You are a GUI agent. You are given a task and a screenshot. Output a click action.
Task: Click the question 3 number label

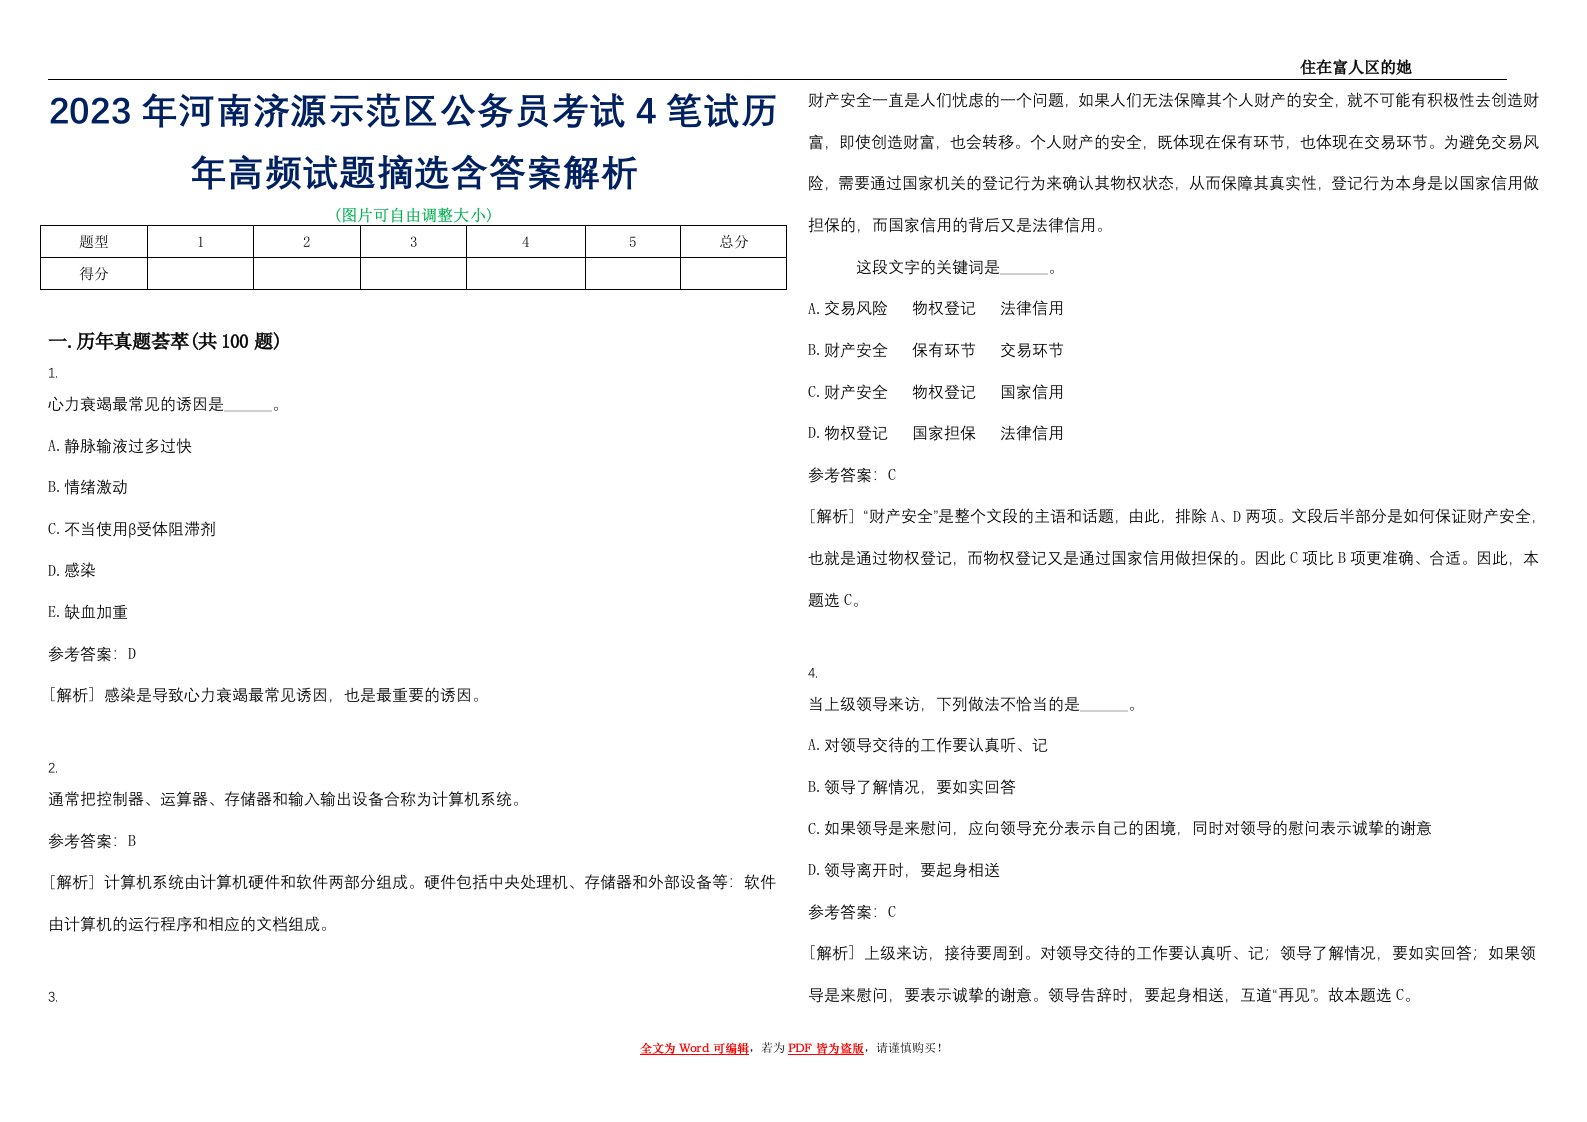pyautogui.click(x=53, y=997)
